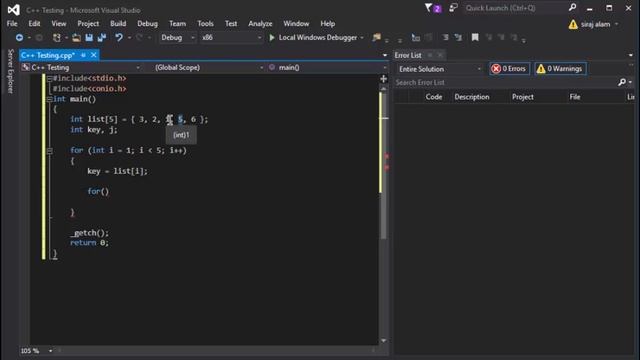Viewport: 640px width, 360px height.
Task: Sort by the File column header
Action: pos(575,97)
